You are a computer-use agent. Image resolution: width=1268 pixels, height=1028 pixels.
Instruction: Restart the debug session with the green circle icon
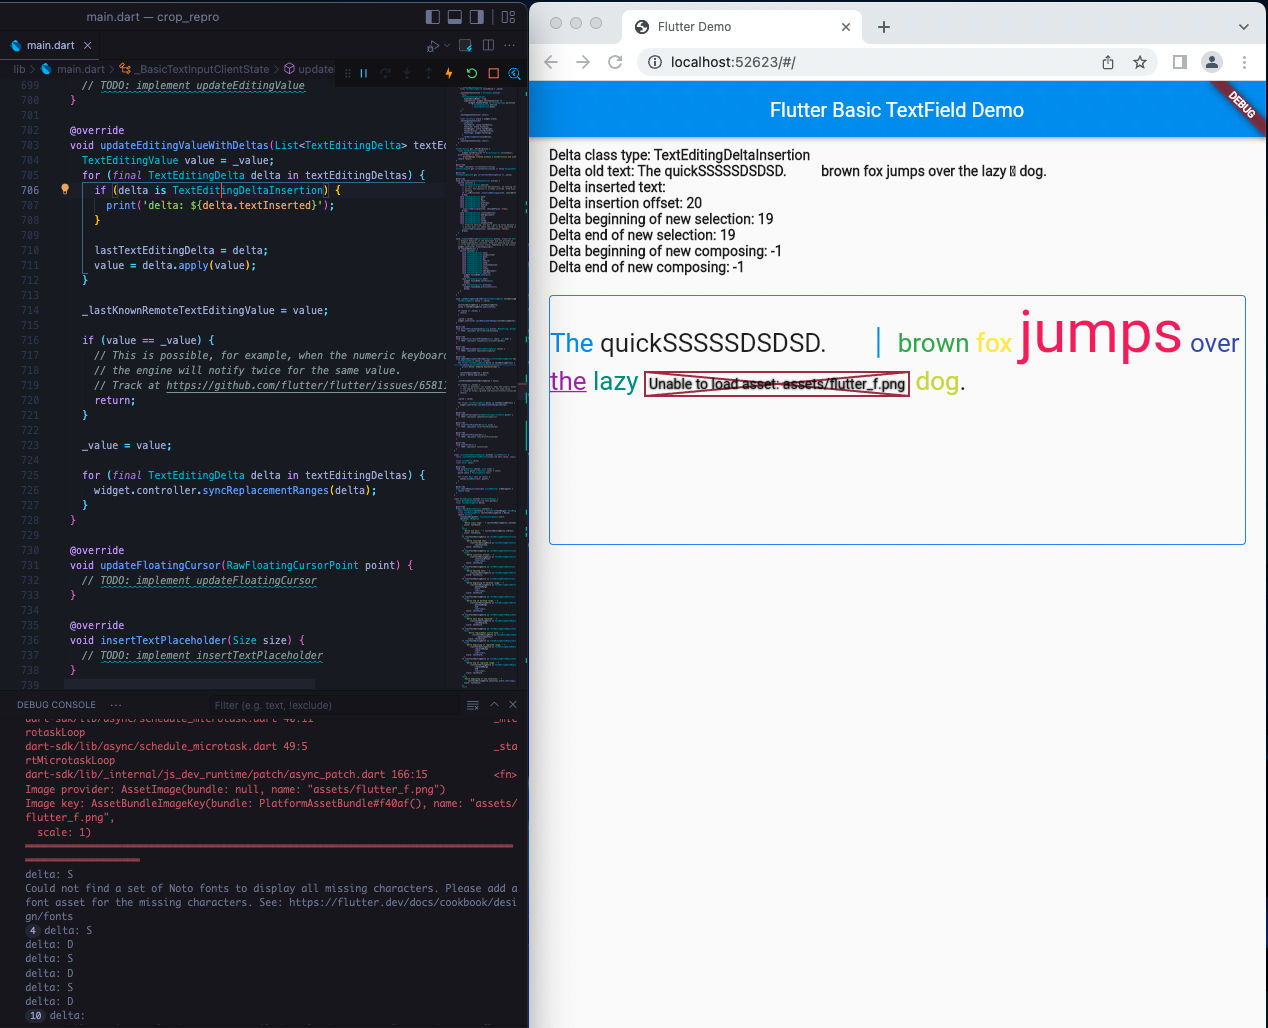(x=471, y=73)
